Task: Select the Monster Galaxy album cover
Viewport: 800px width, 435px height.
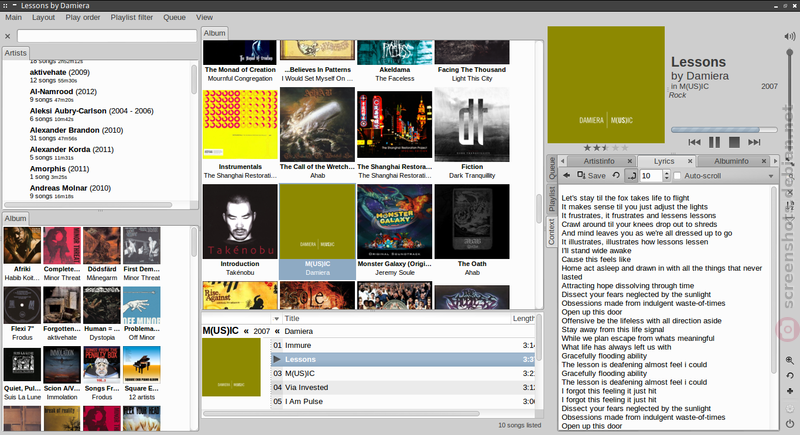Action: (x=394, y=222)
